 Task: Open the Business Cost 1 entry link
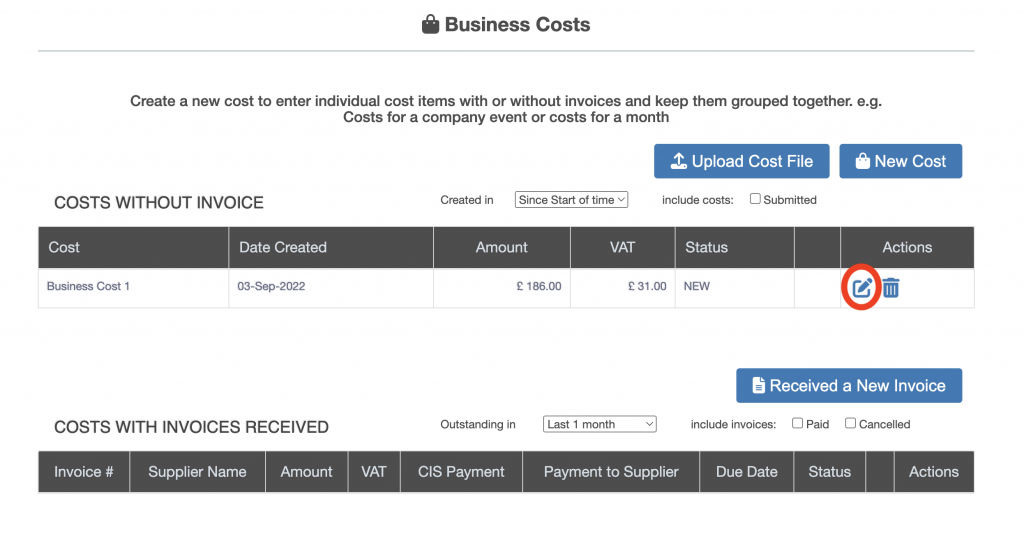tap(88, 286)
